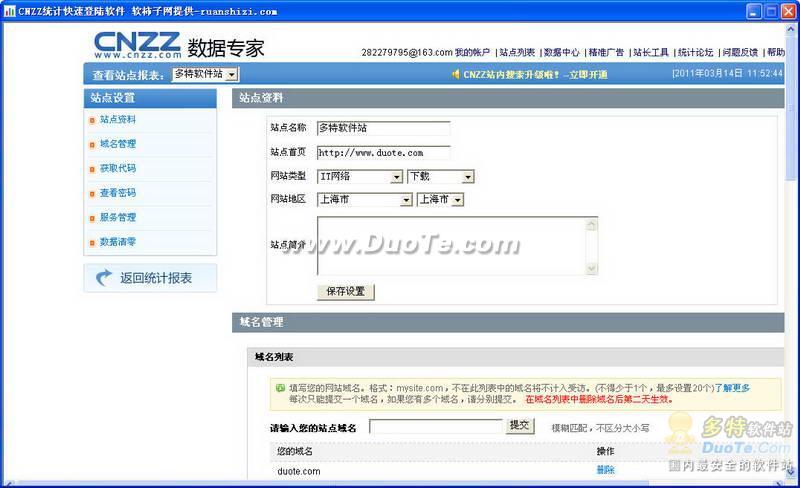Click the 站点简介 text area
The width and height of the screenshot is (800, 488).
click(457, 246)
